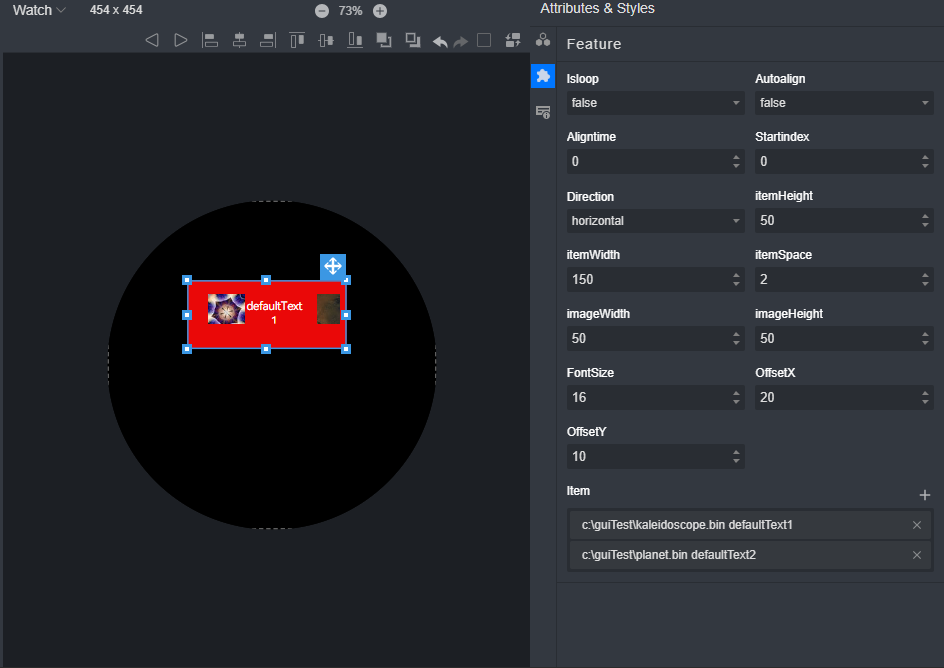
Task: Click the align right toolbar icon
Action: pos(268,40)
